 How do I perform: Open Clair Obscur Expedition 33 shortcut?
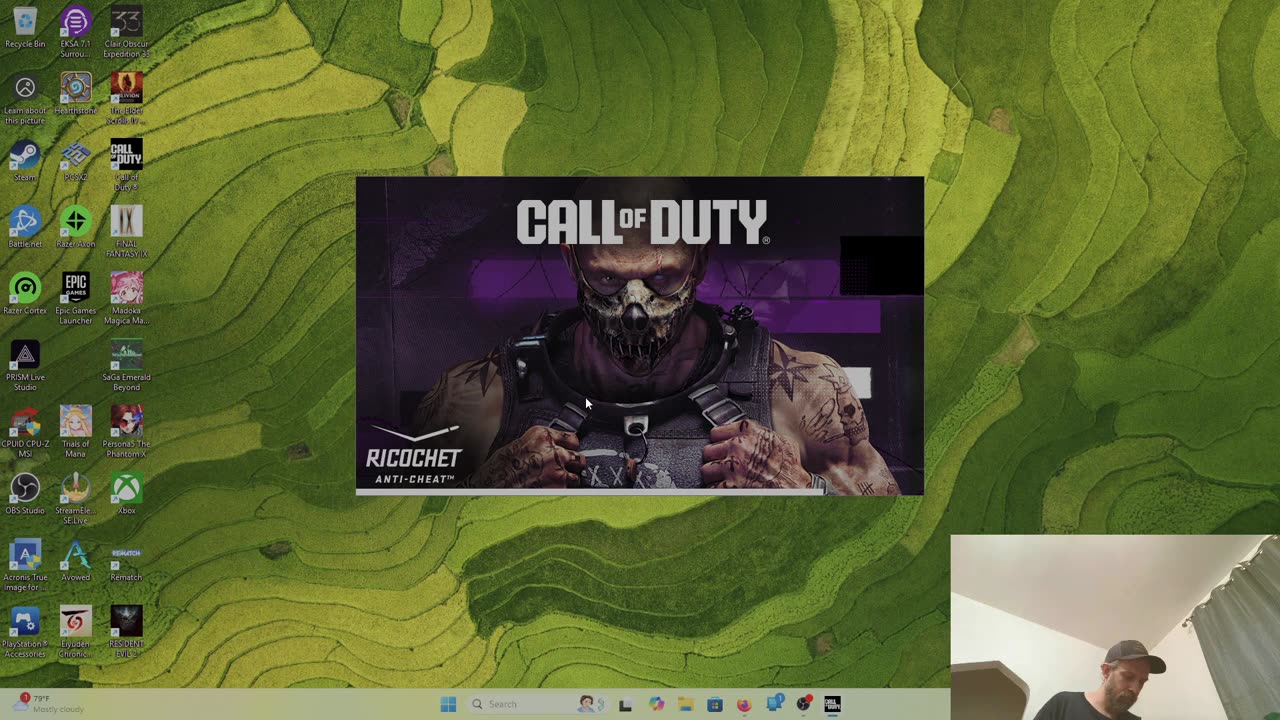126,32
